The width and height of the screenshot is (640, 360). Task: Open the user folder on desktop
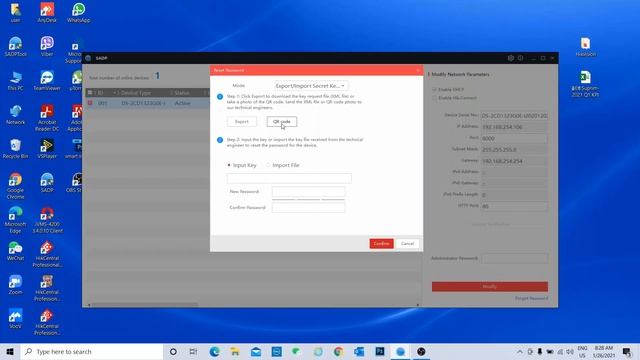(16, 12)
